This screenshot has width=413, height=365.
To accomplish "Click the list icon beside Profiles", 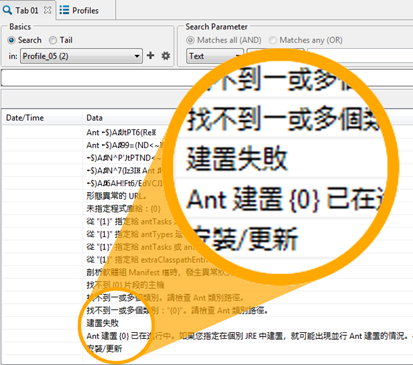I will pyautogui.click(x=64, y=10).
